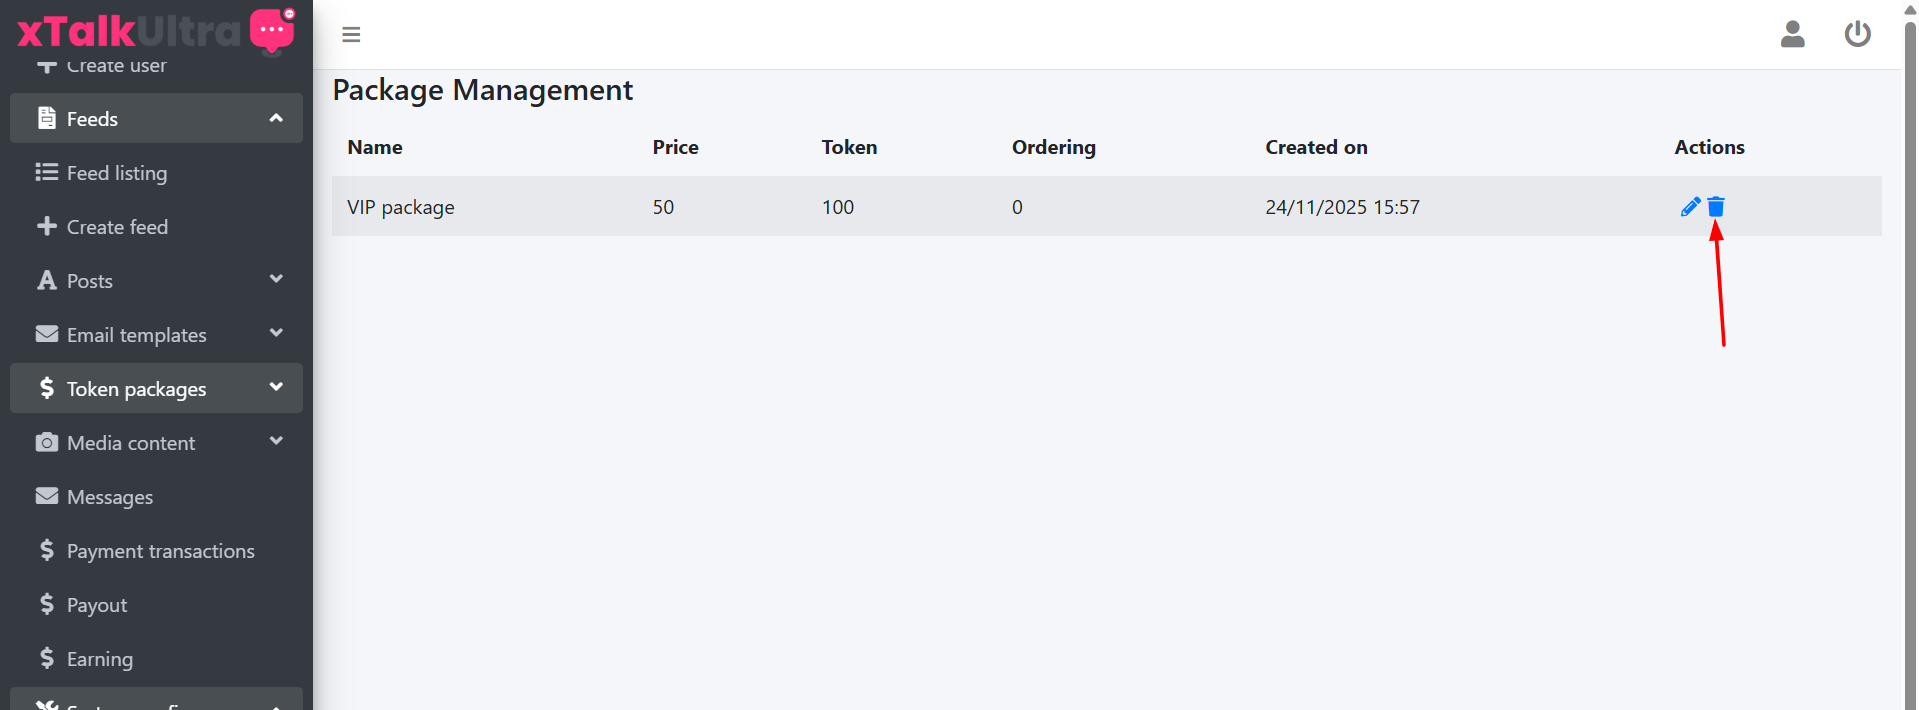Click the envelope icon beside Messages
This screenshot has height=710, width=1919.
pos(47,496)
